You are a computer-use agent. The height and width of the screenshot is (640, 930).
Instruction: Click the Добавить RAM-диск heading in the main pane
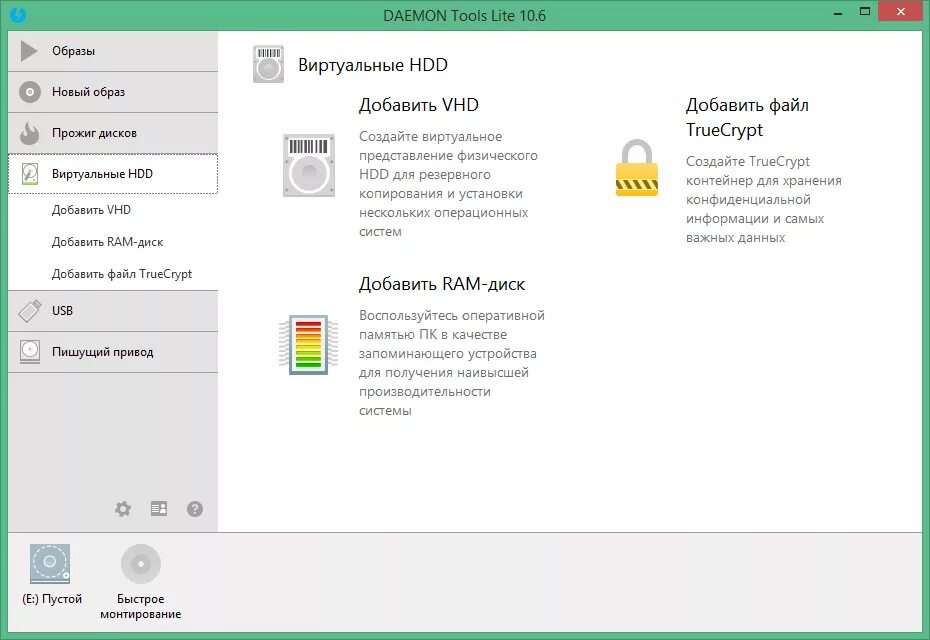coord(442,284)
